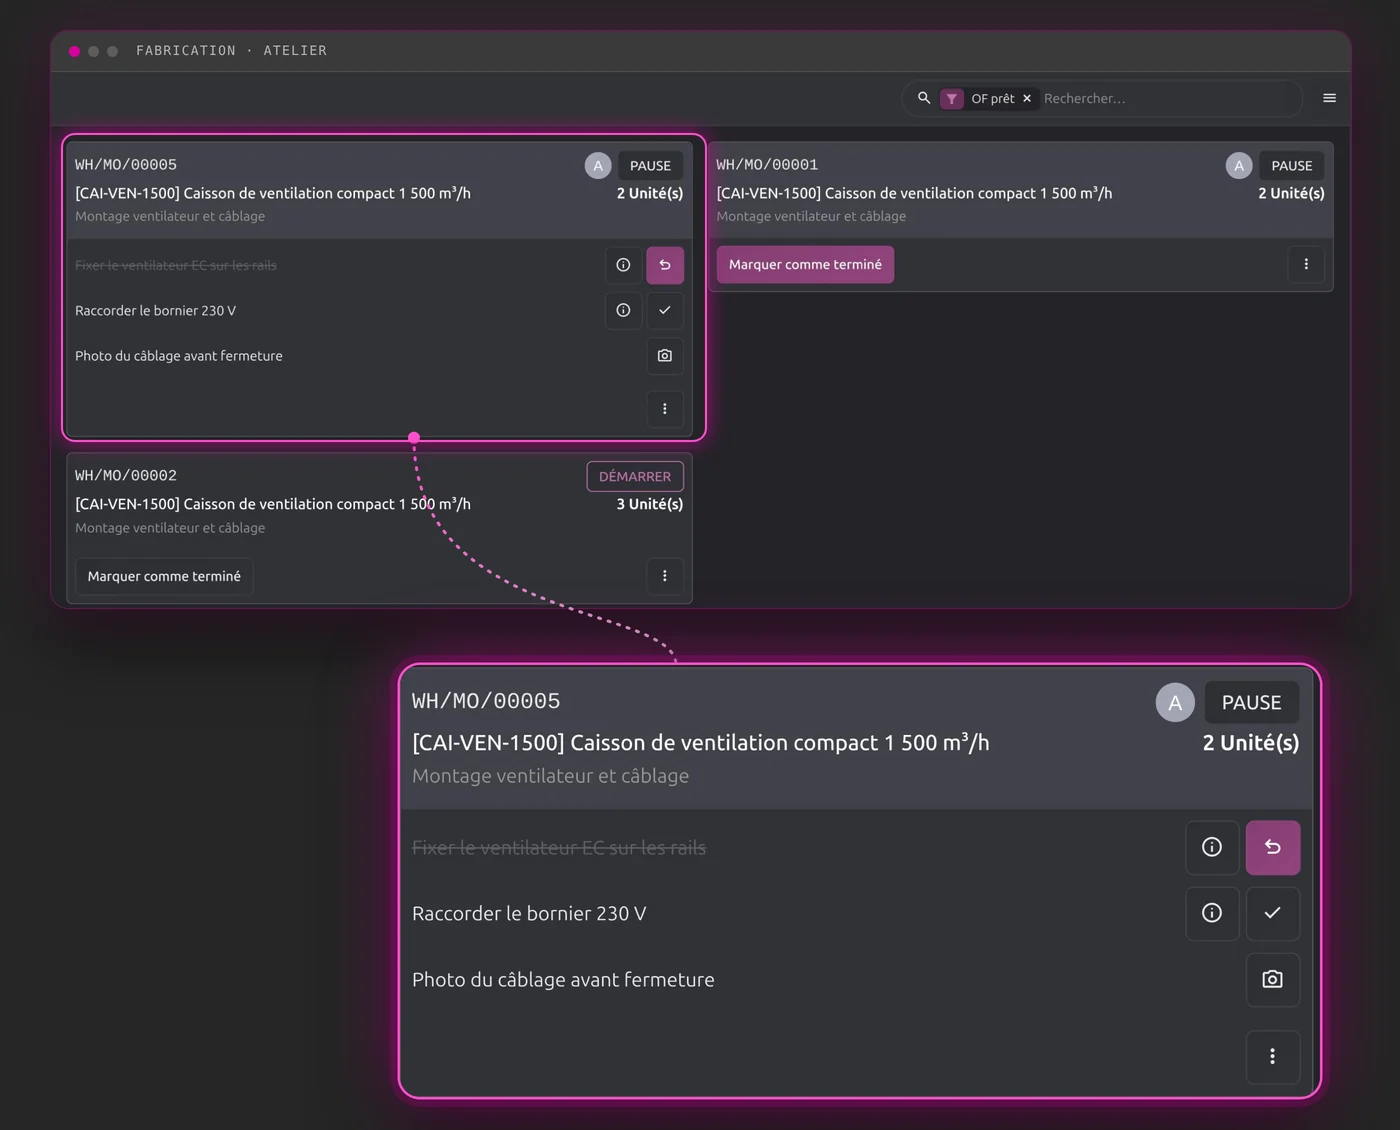Open the three-dot menu of WH/MO/00002
This screenshot has width=1400, height=1130.
(x=665, y=575)
